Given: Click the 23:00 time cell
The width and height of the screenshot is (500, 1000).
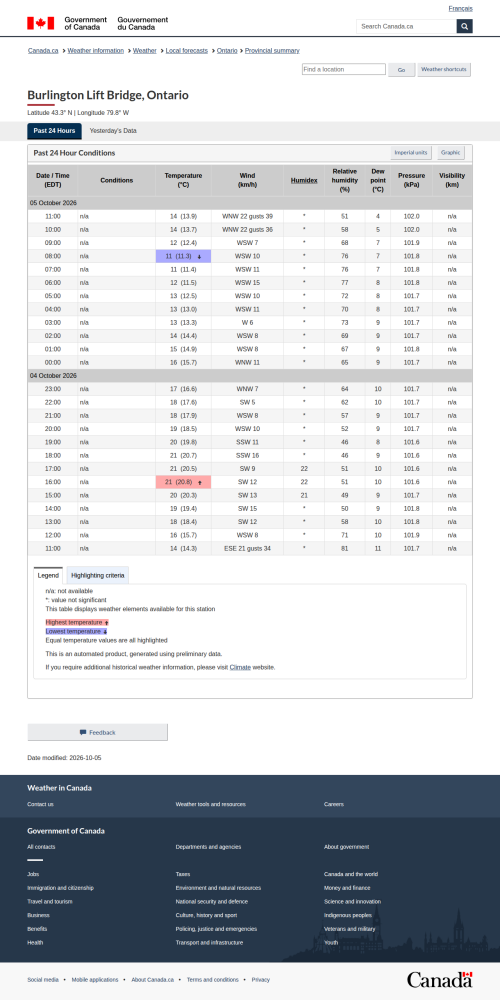Looking at the screenshot, I should click(53, 389).
